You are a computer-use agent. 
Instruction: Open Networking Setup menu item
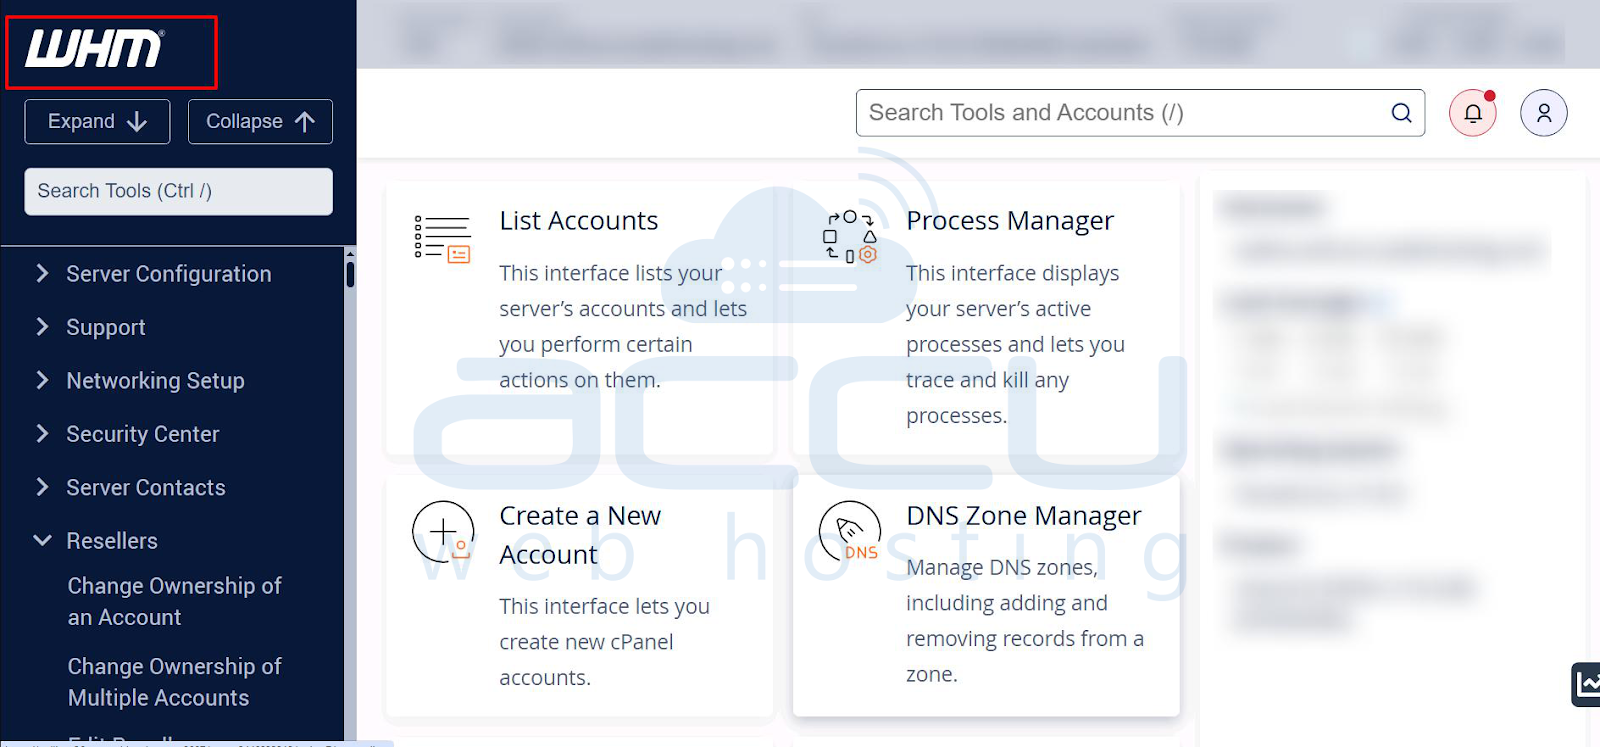(155, 381)
